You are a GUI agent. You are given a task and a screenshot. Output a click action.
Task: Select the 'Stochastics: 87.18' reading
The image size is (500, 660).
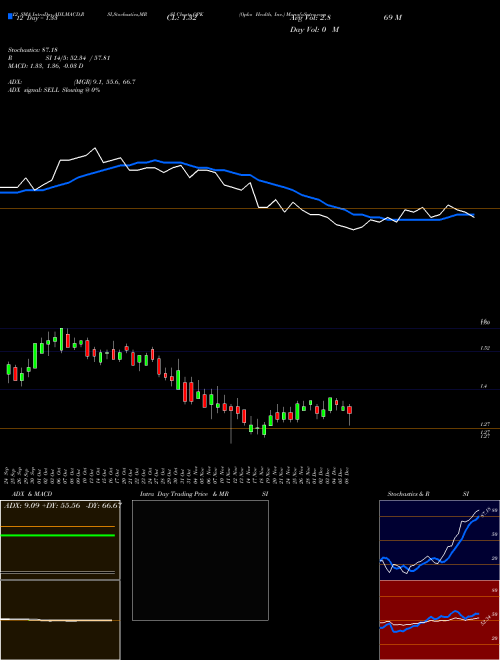click(x=32, y=50)
